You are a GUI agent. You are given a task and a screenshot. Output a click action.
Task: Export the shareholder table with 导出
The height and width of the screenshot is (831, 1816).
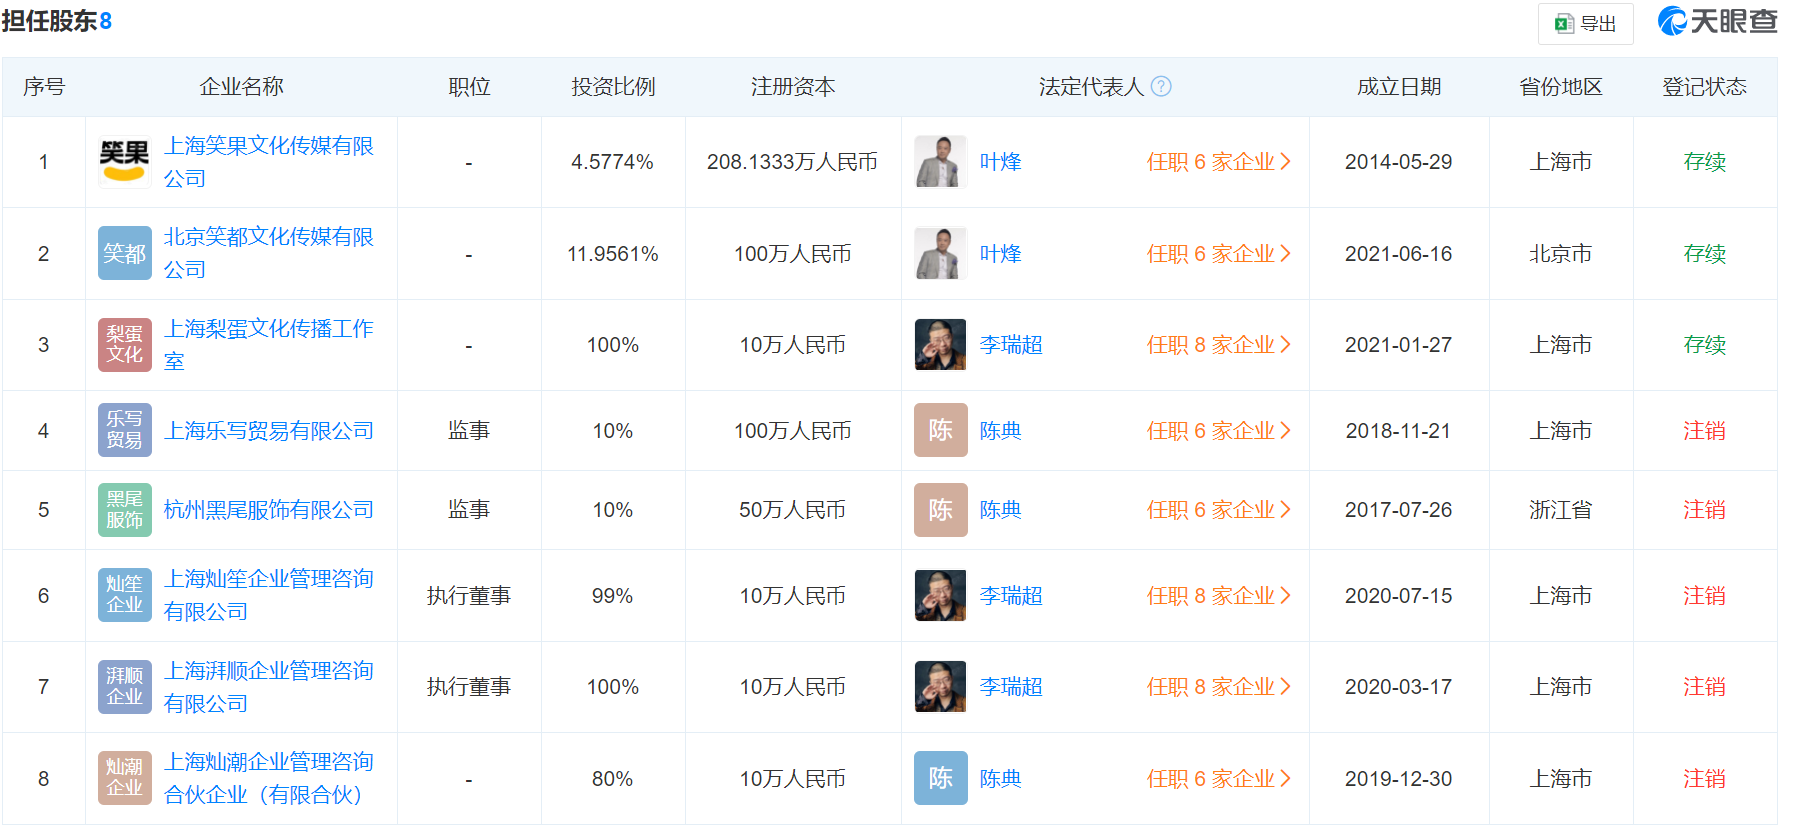[1585, 24]
